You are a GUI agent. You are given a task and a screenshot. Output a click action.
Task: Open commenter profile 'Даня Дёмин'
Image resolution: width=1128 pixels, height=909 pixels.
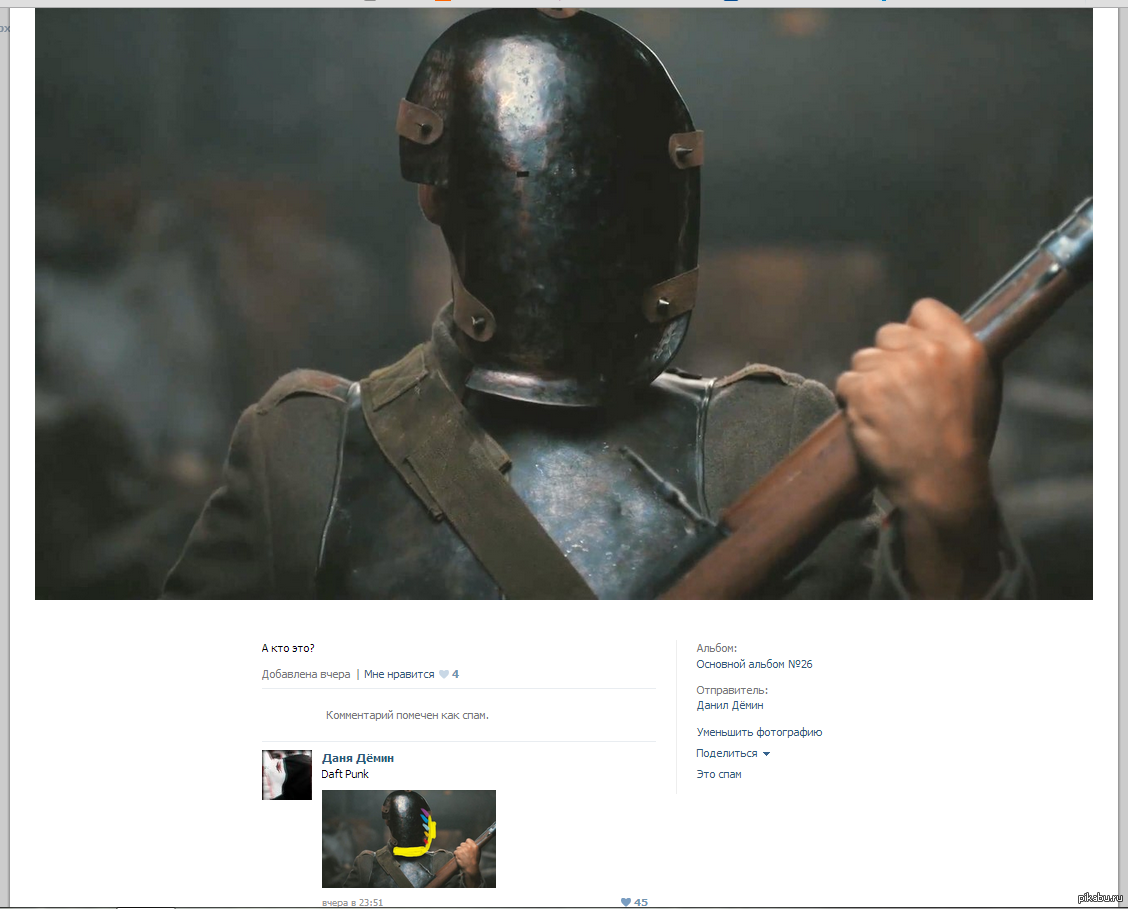pyautogui.click(x=358, y=758)
